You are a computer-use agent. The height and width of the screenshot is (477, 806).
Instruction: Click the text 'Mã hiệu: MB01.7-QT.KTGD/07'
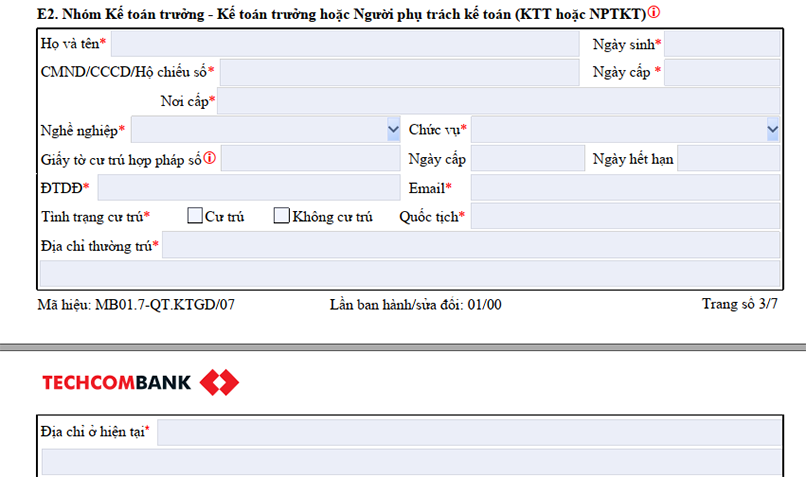(136, 305)
